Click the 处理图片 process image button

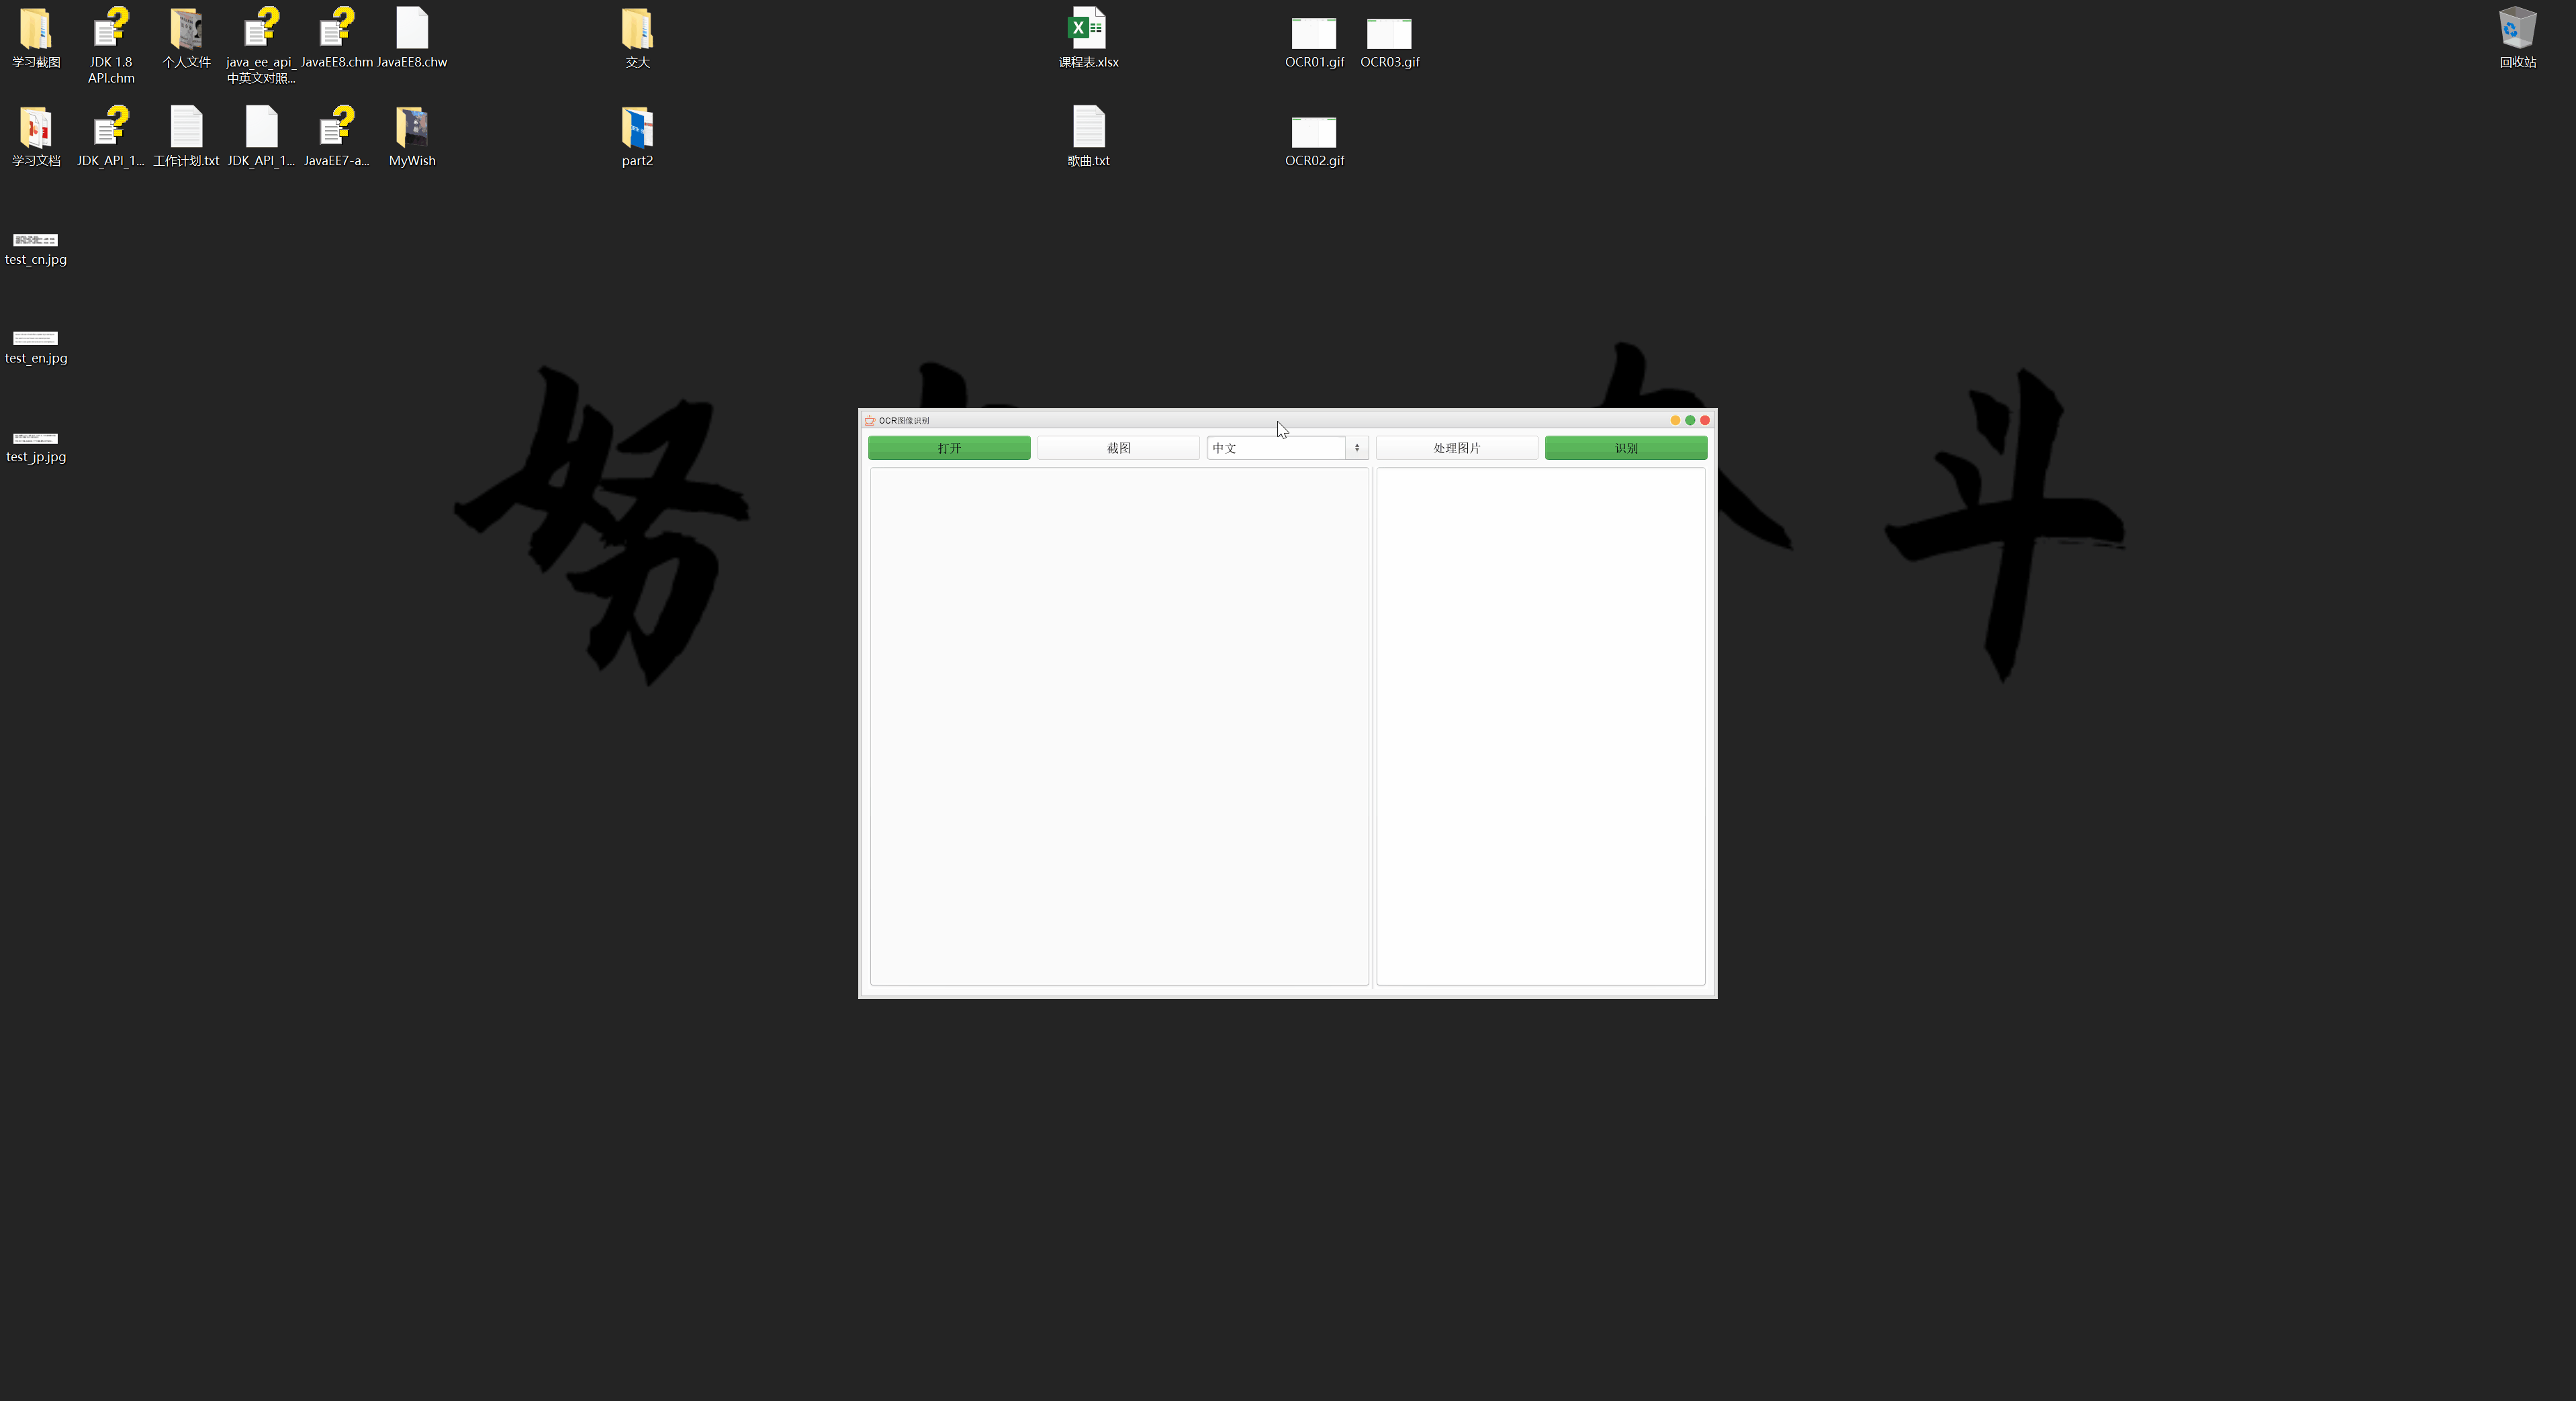pos(1456,448)
